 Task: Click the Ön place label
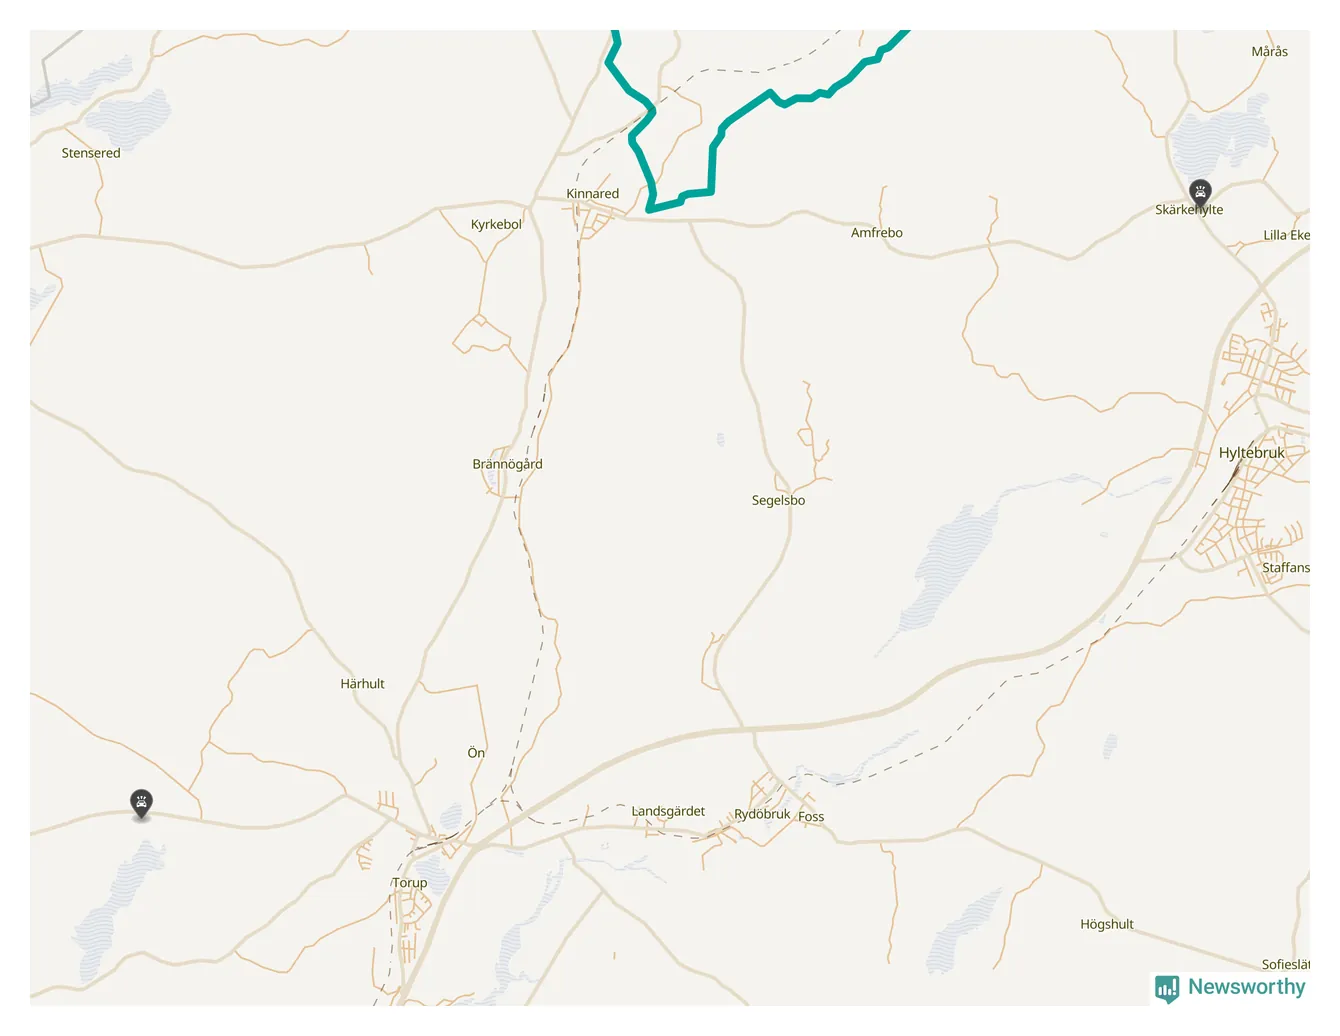(476, 753)
